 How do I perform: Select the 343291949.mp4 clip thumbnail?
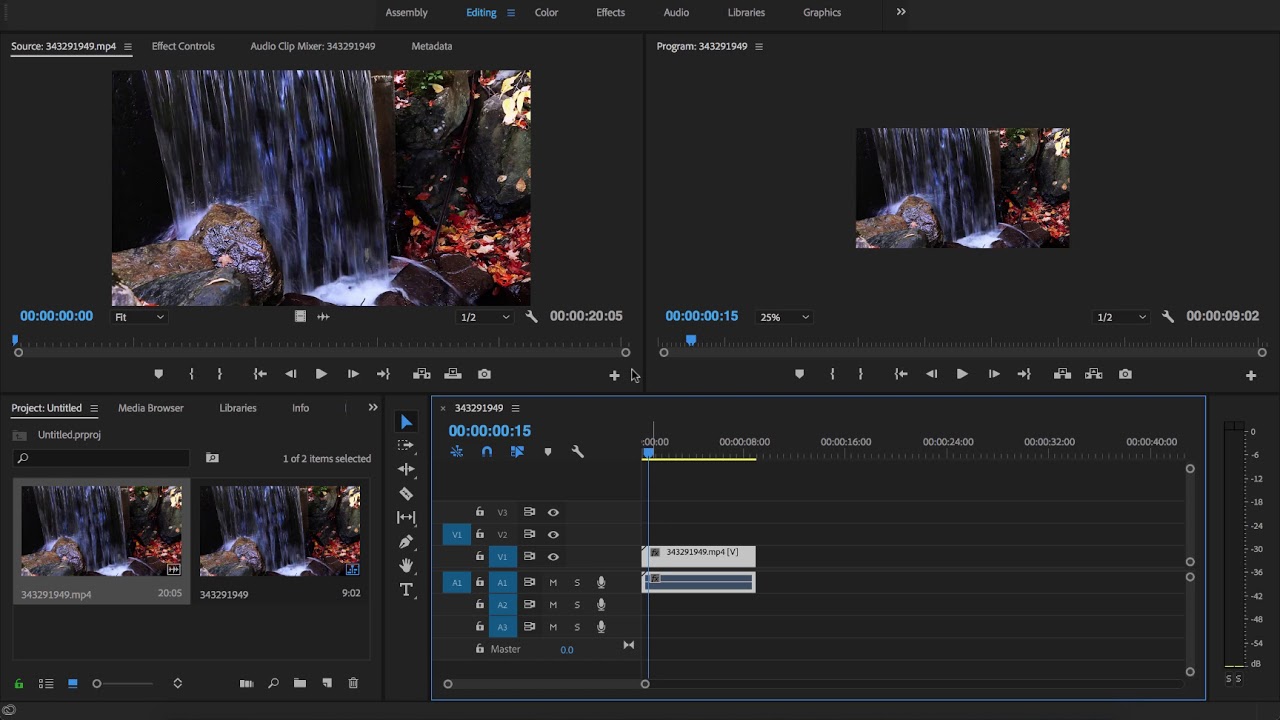pos(101,531)
